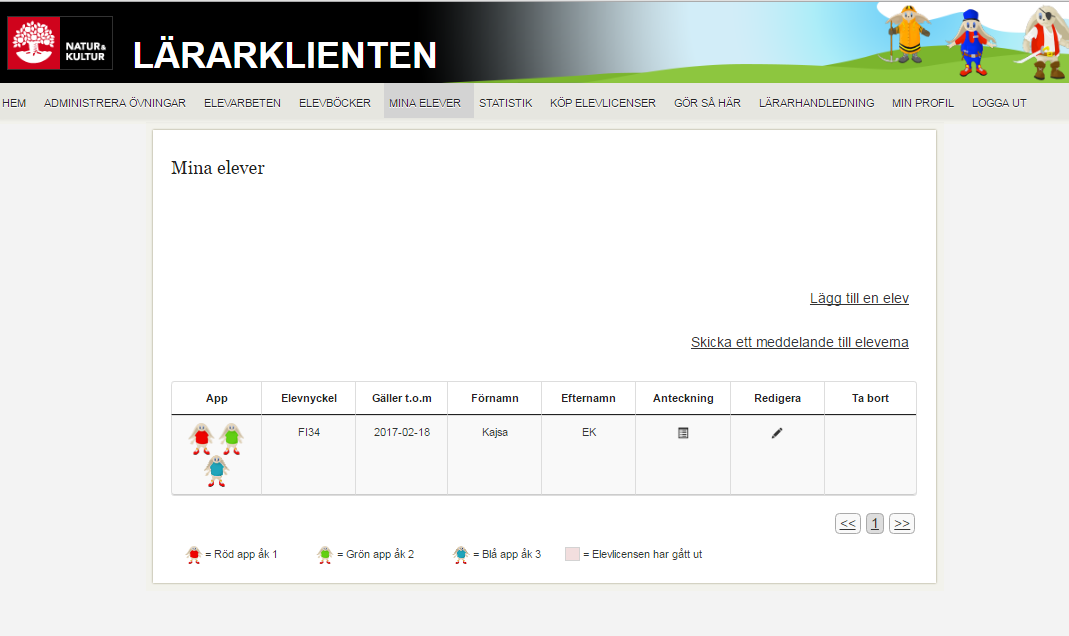
Task: Click '= Elevlicensen har gått ut' legend text
Action: click(642, 554)
